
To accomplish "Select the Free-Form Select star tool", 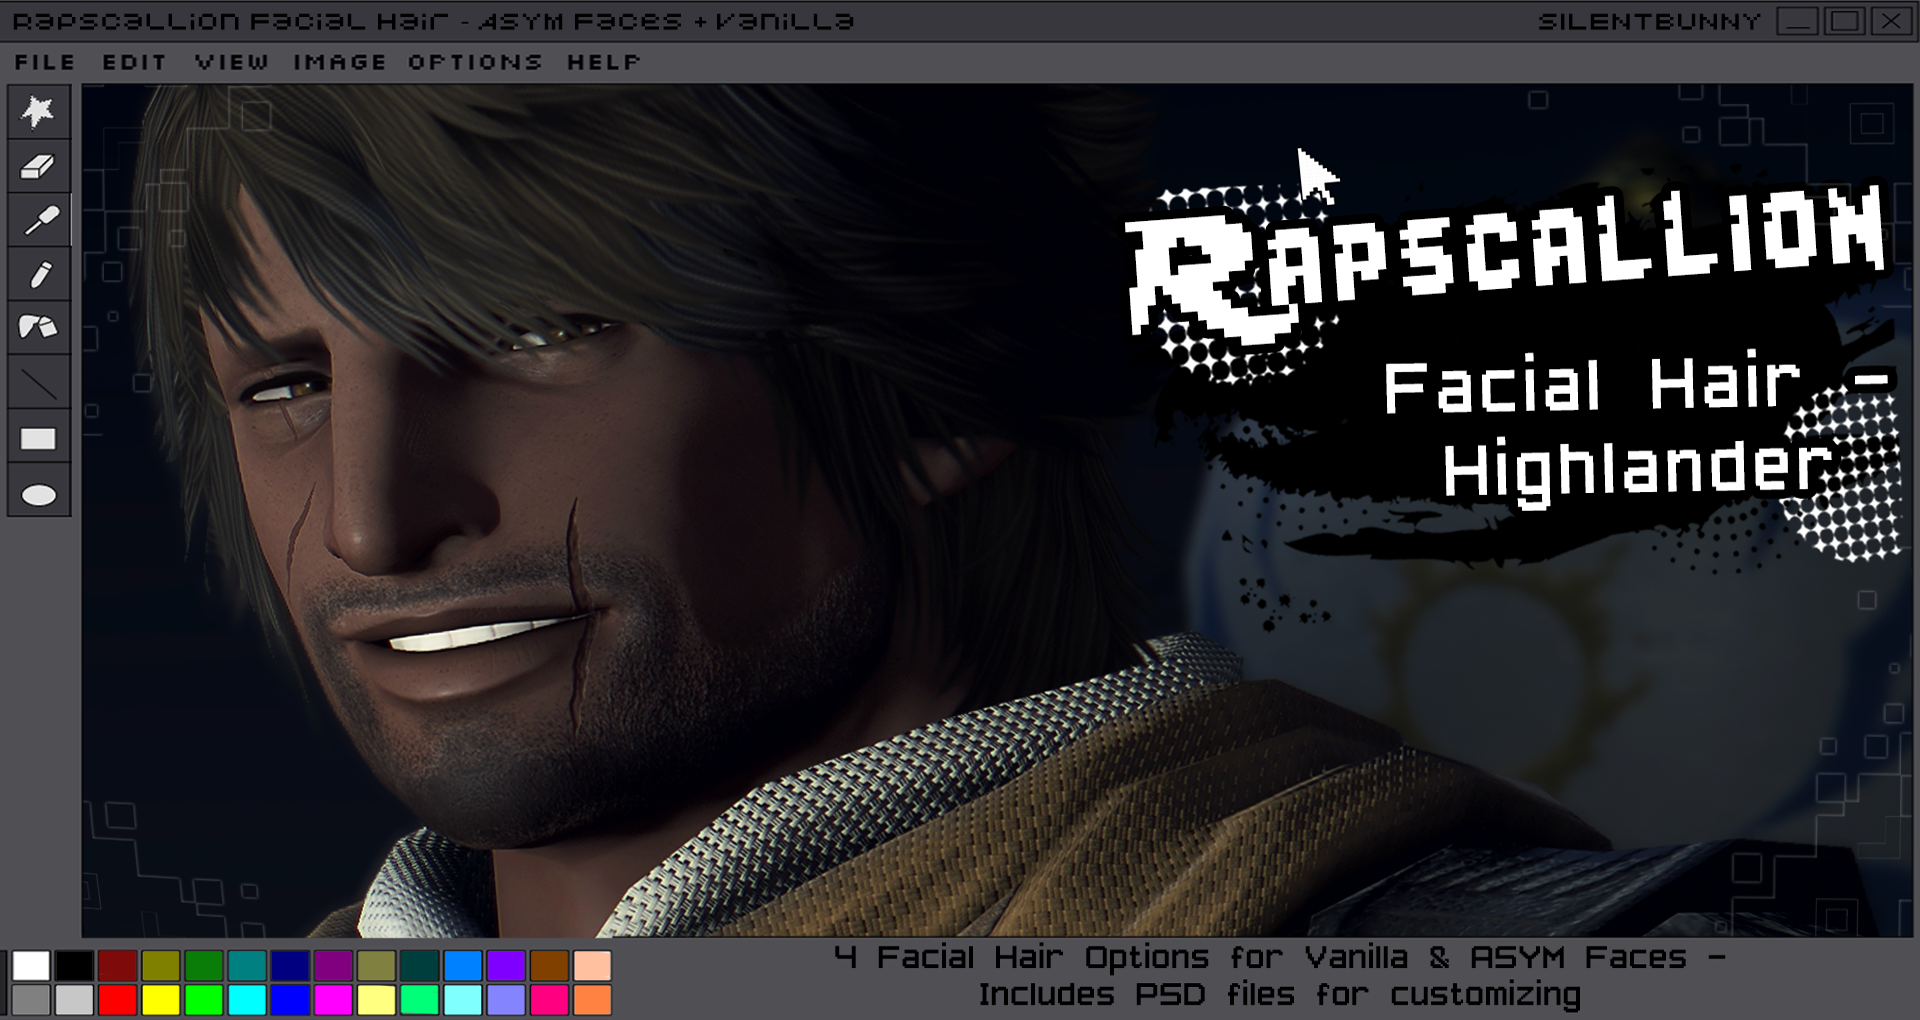I will [38, 112].
